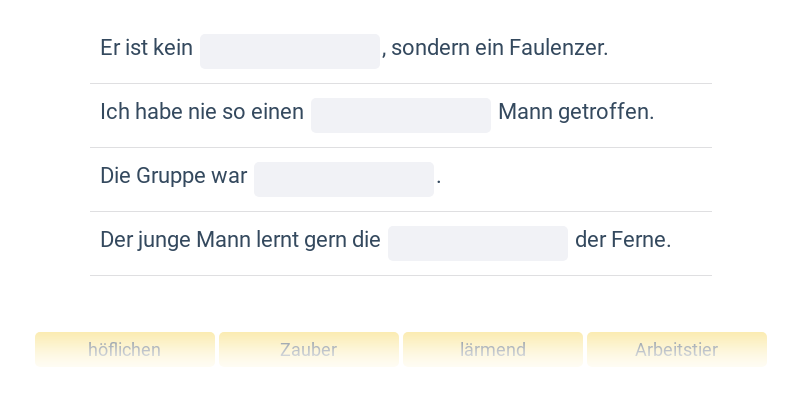Click the text 'Die Gruppe war'
This screenshot has width=800, height=400.
click(x=173, y=176)
